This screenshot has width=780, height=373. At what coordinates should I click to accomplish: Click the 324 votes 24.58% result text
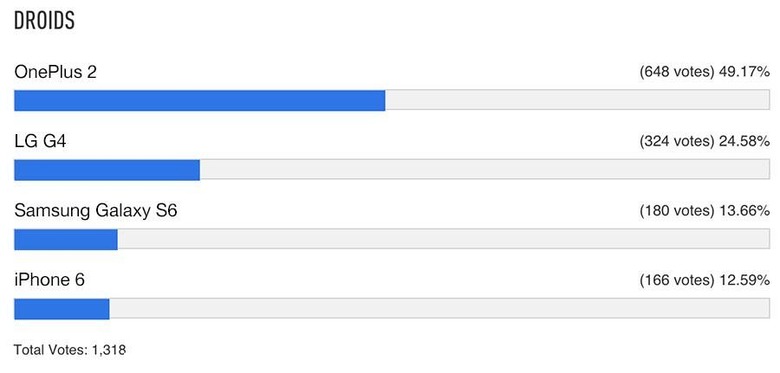coord(704,142)
